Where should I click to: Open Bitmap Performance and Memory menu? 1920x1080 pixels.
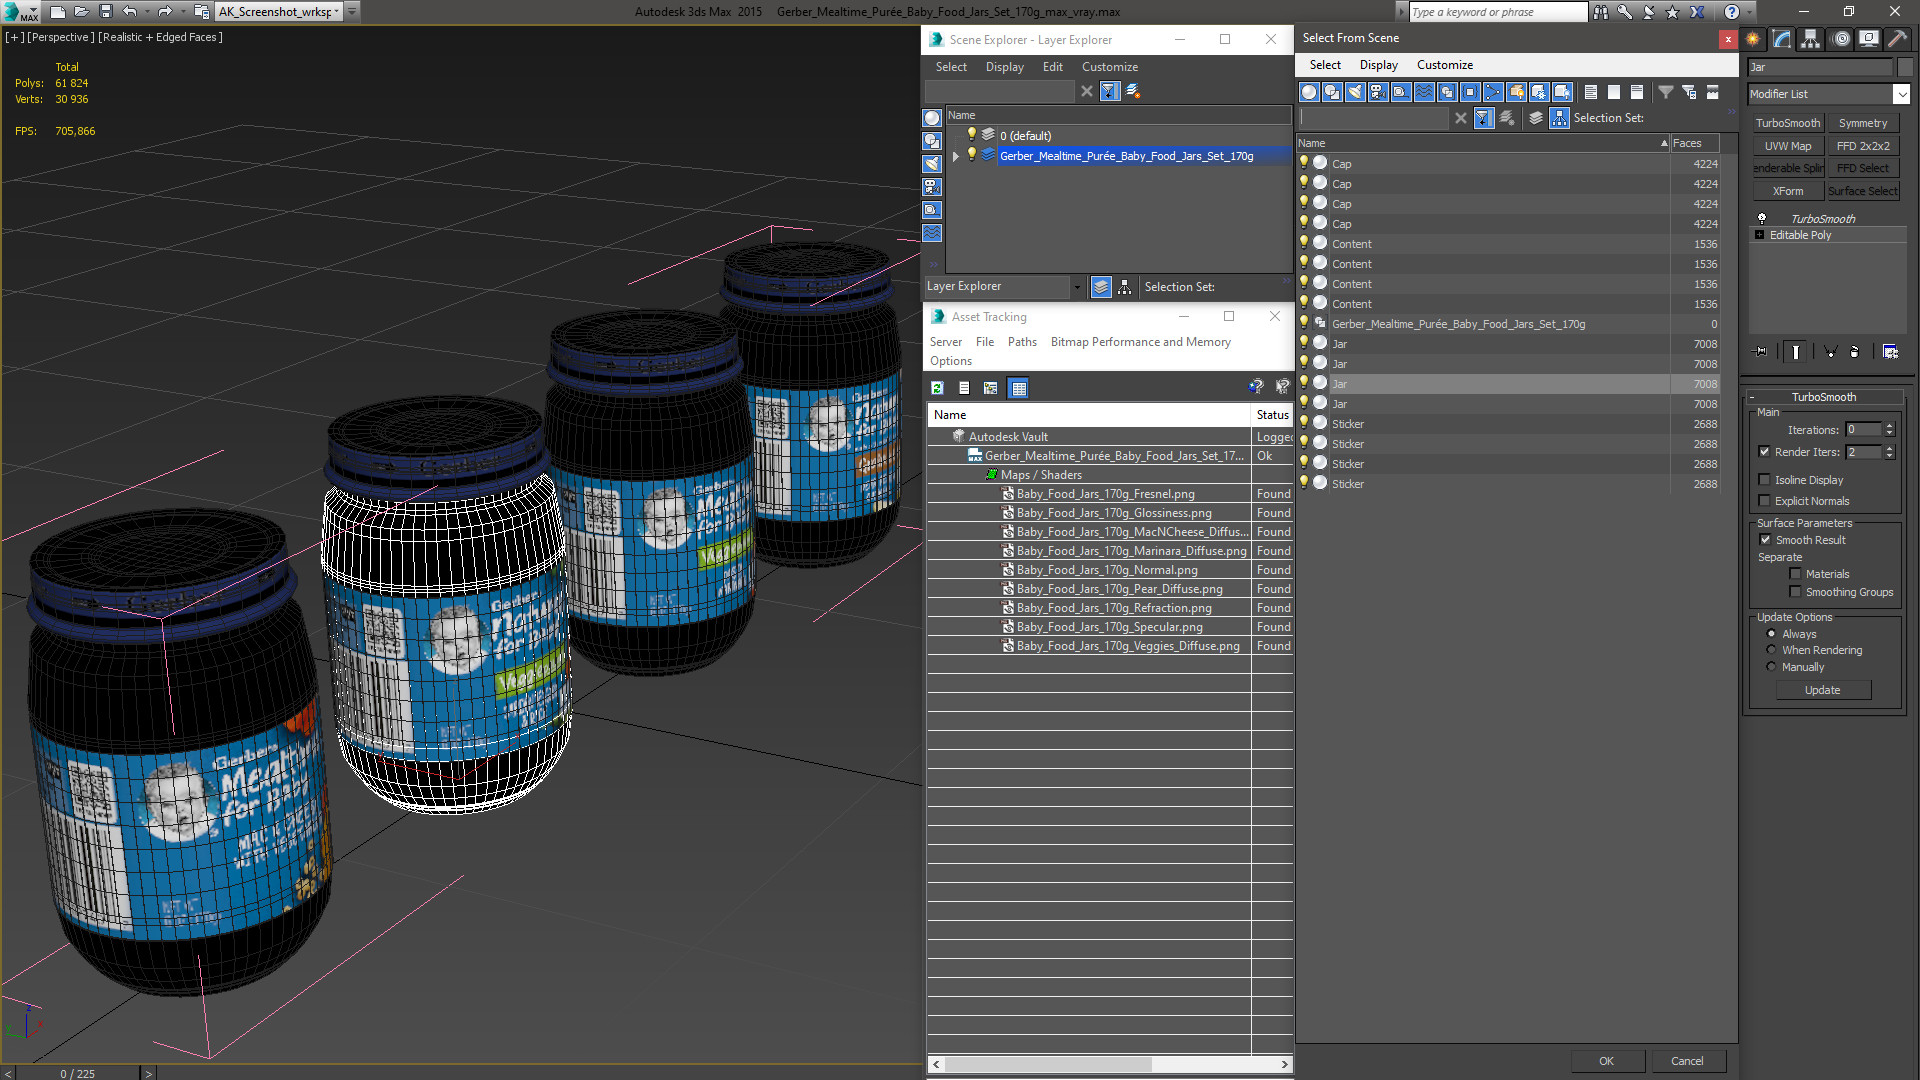pyautogui.click(x=1140, y=342)
